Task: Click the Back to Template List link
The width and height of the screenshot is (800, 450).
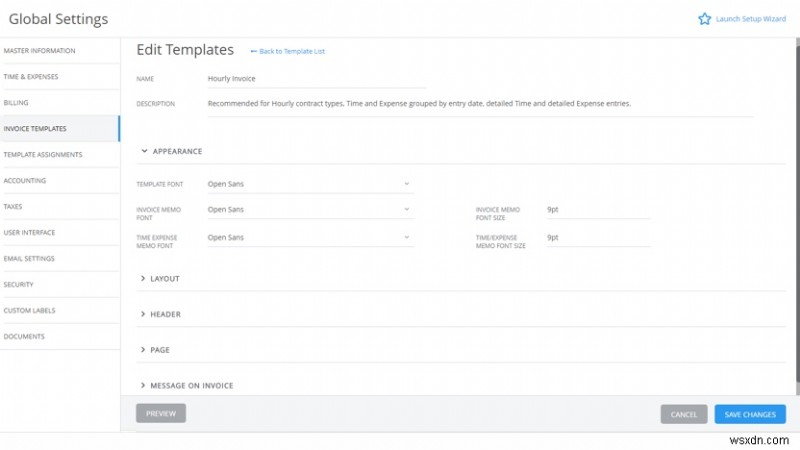Action: click(288, 51)
